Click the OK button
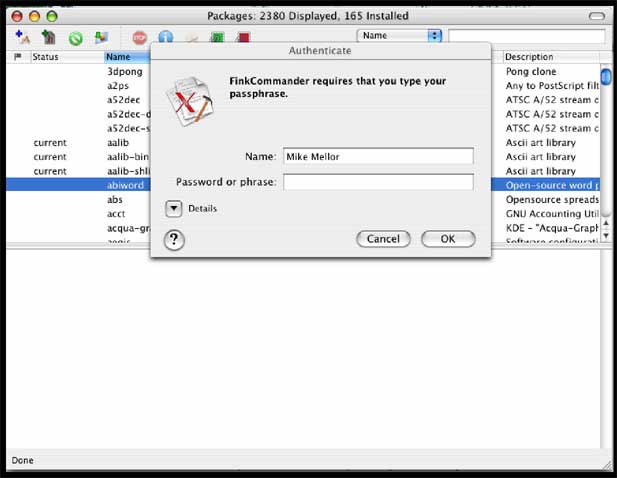The height and width of the screenshot is (478, 617). 448,239
